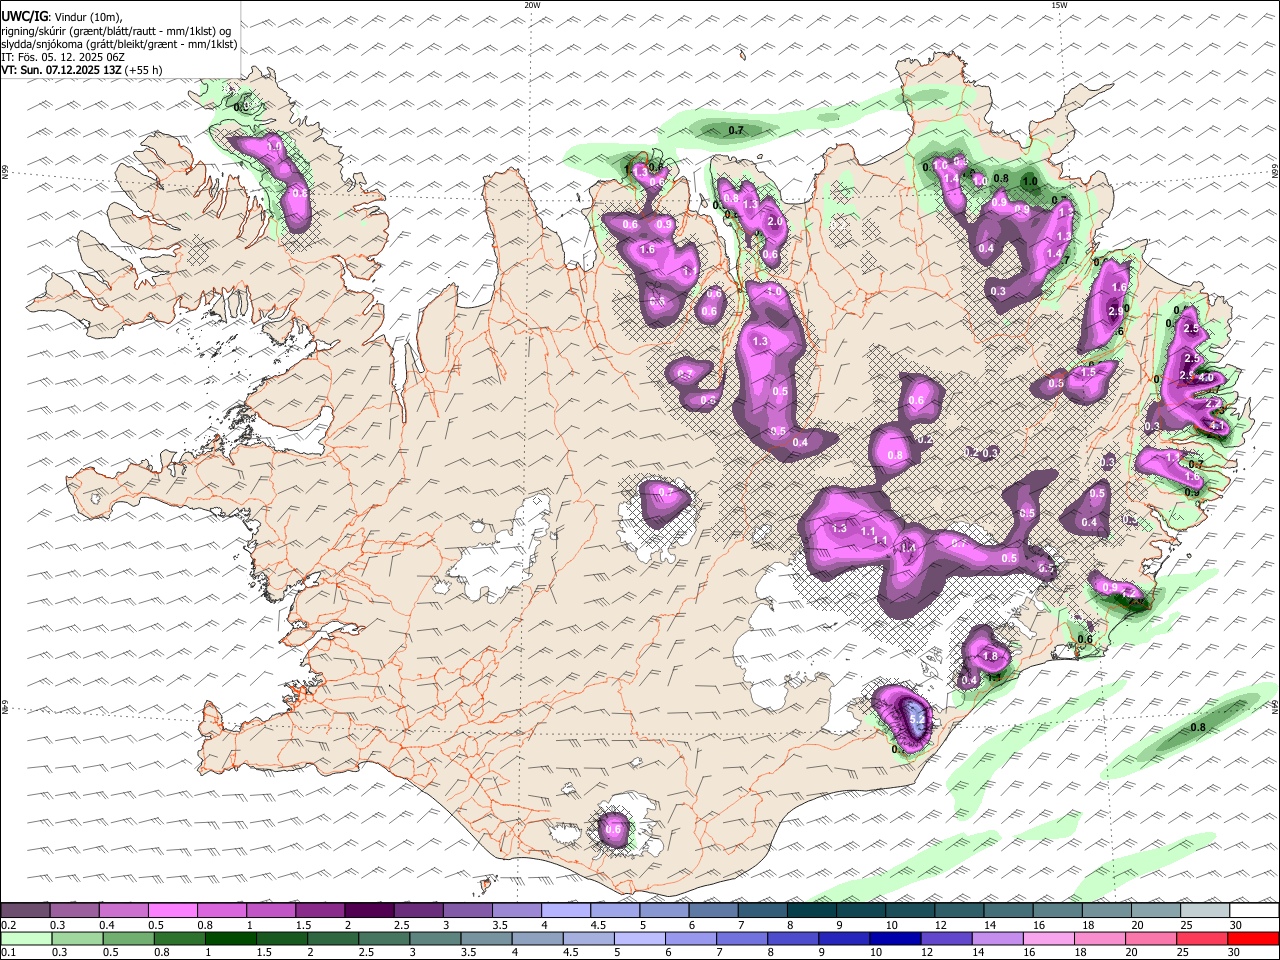Click the darkest purple 2–2.5 swatch in upper scale
This screenshot has width=1280, height=960.
tap(369, 911)
